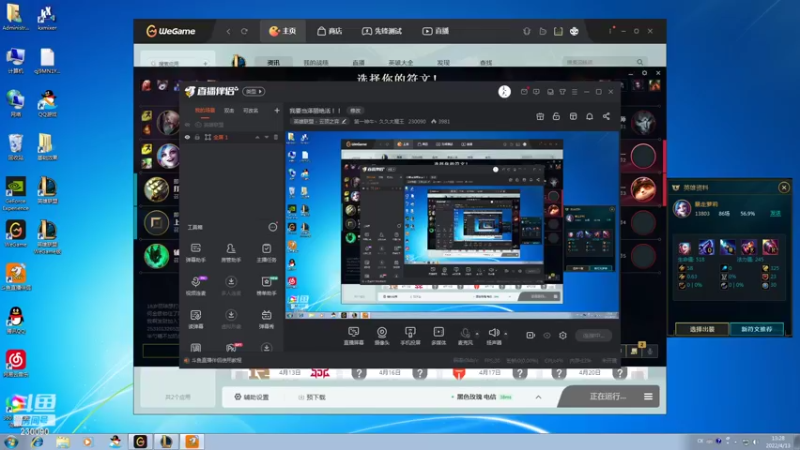
Task: Add 直播屏幕 screen capture source
Action: (354, 336)
